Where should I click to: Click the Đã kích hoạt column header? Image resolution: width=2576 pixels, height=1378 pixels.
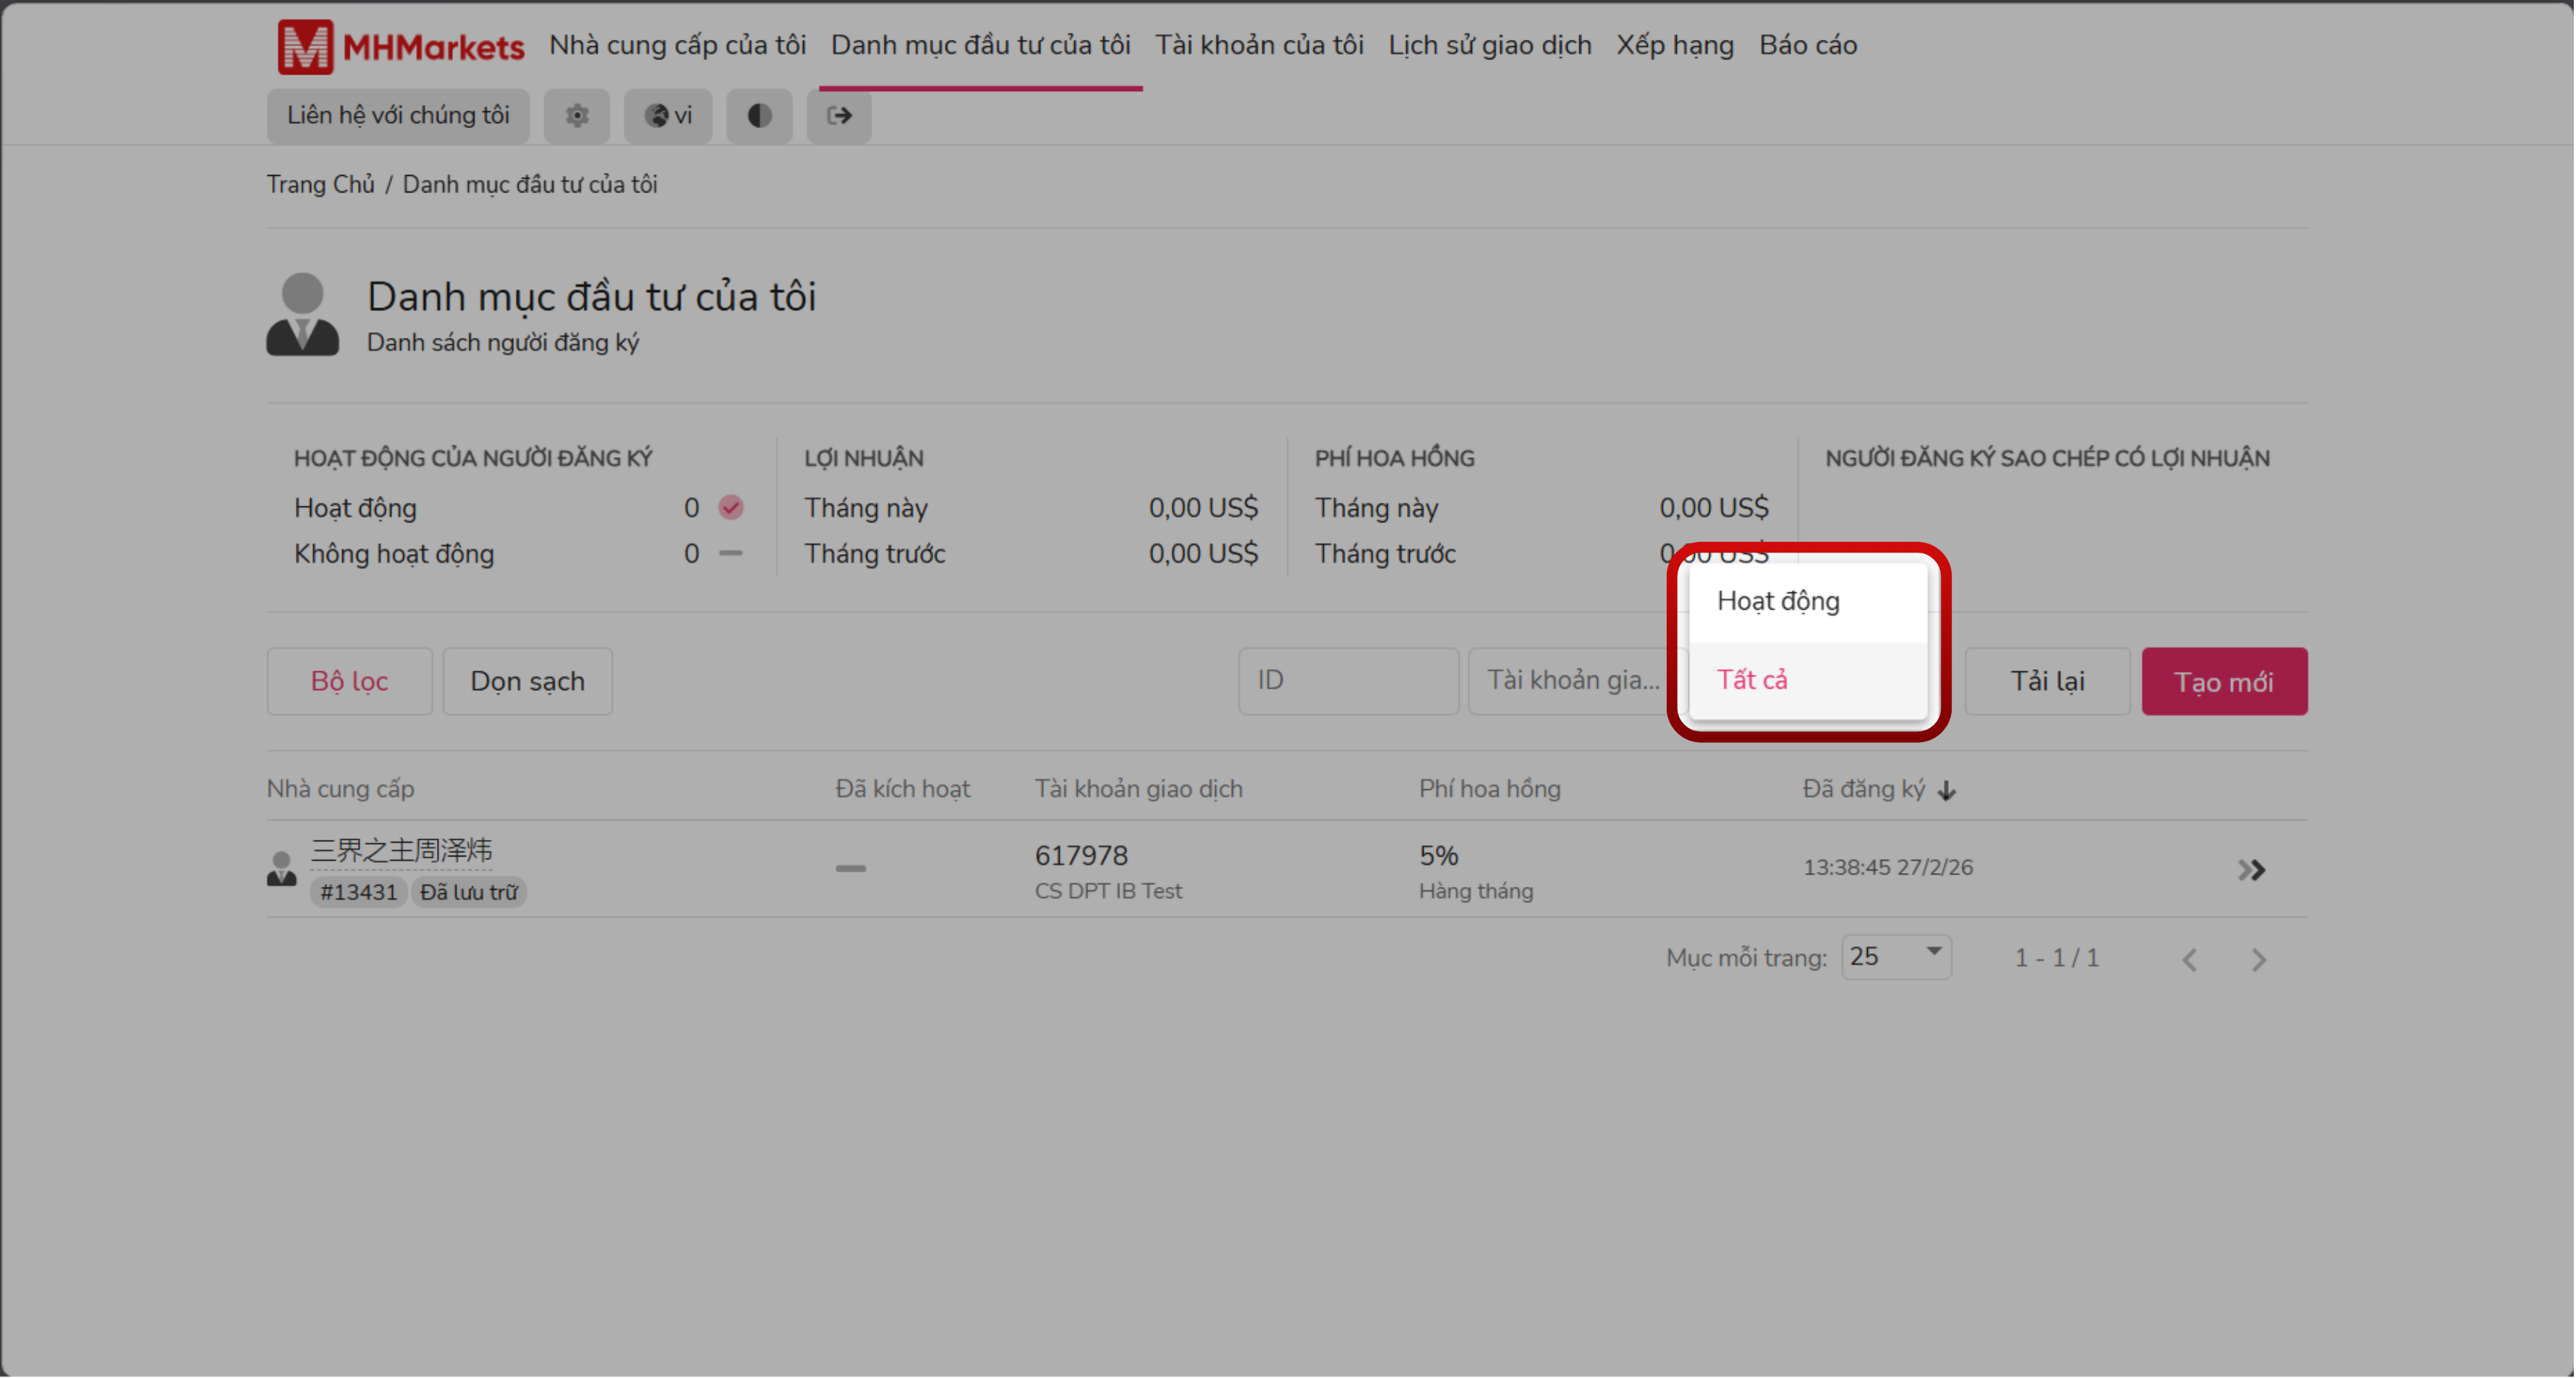point(902,789)
